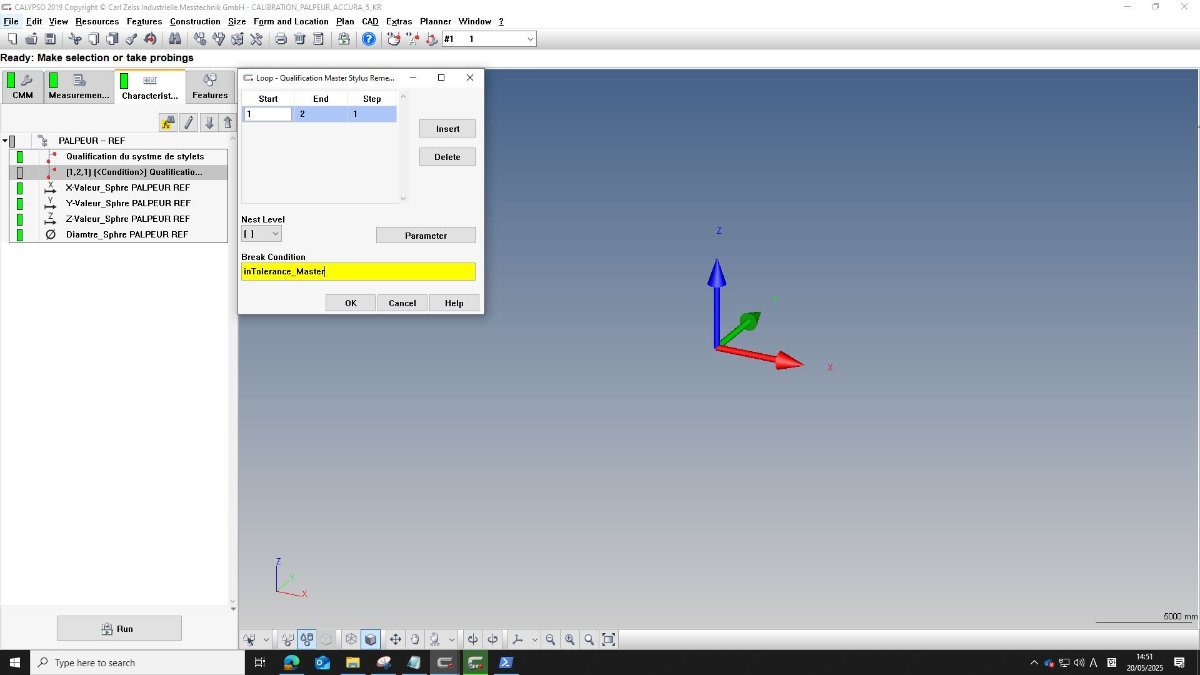Viewport: 1200px width, 675px height.
Task: Click the printer icon in top toolbar
Action: tap(281, 39)
